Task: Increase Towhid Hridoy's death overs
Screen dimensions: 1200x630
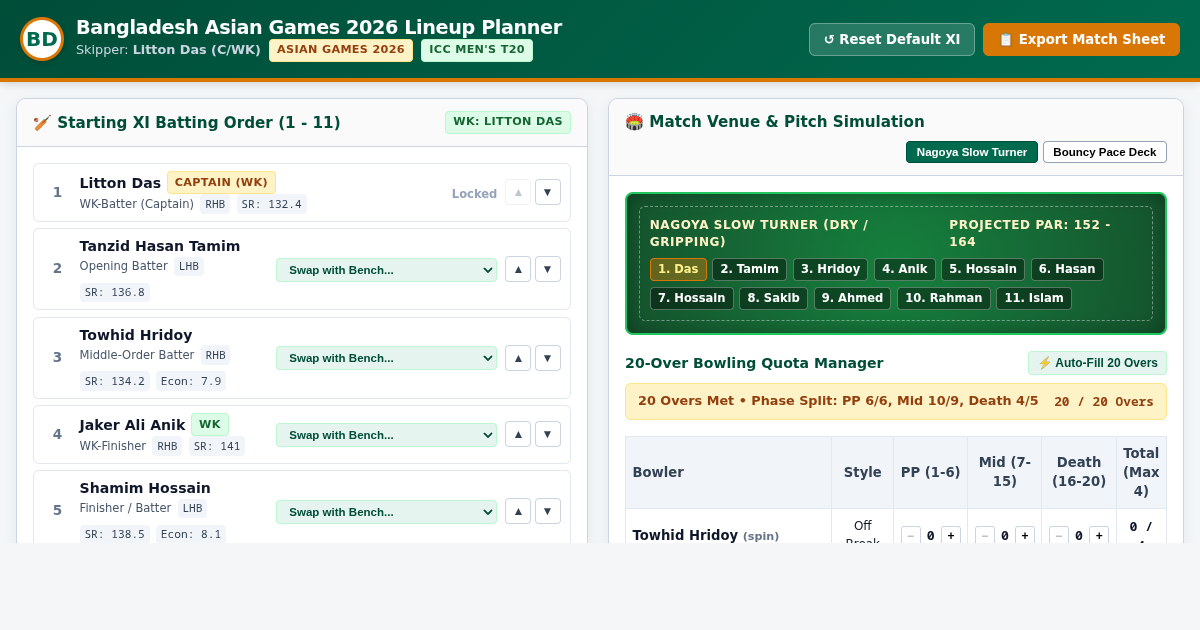Action: [1099, 536]
